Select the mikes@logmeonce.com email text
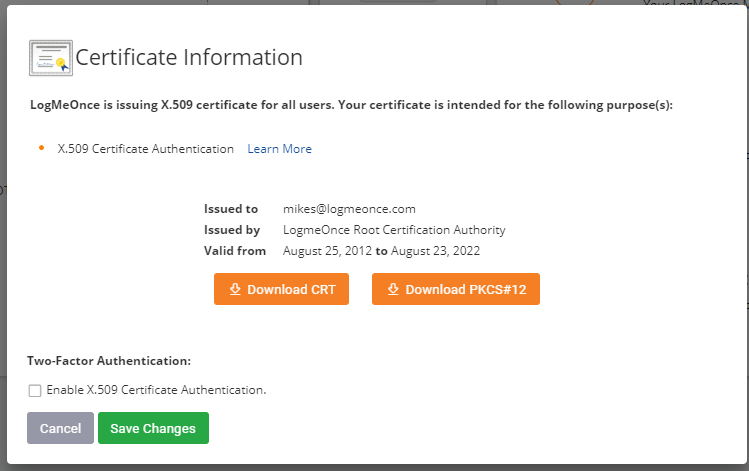 click(349, 209)
